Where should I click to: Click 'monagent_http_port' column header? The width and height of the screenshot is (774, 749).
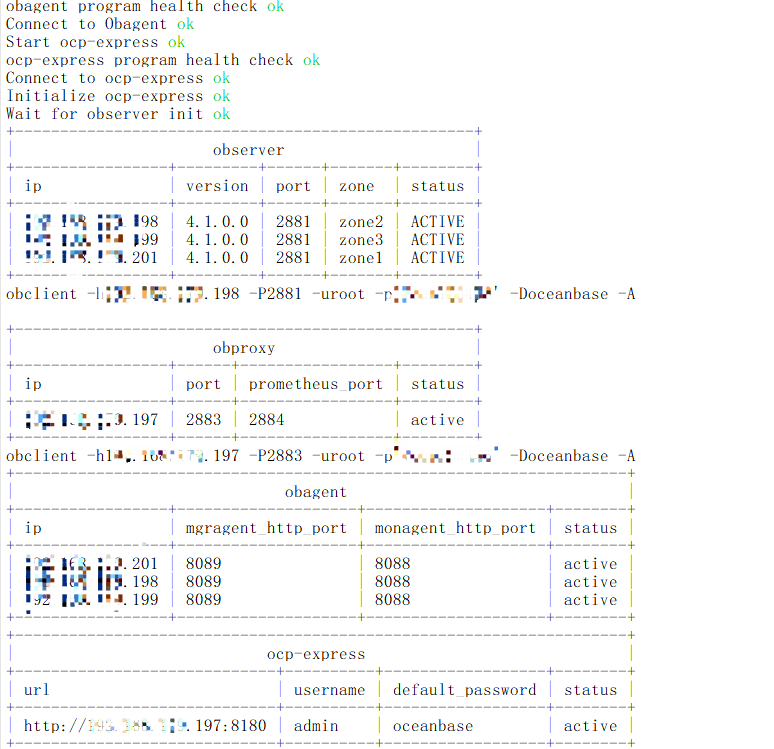455,528
